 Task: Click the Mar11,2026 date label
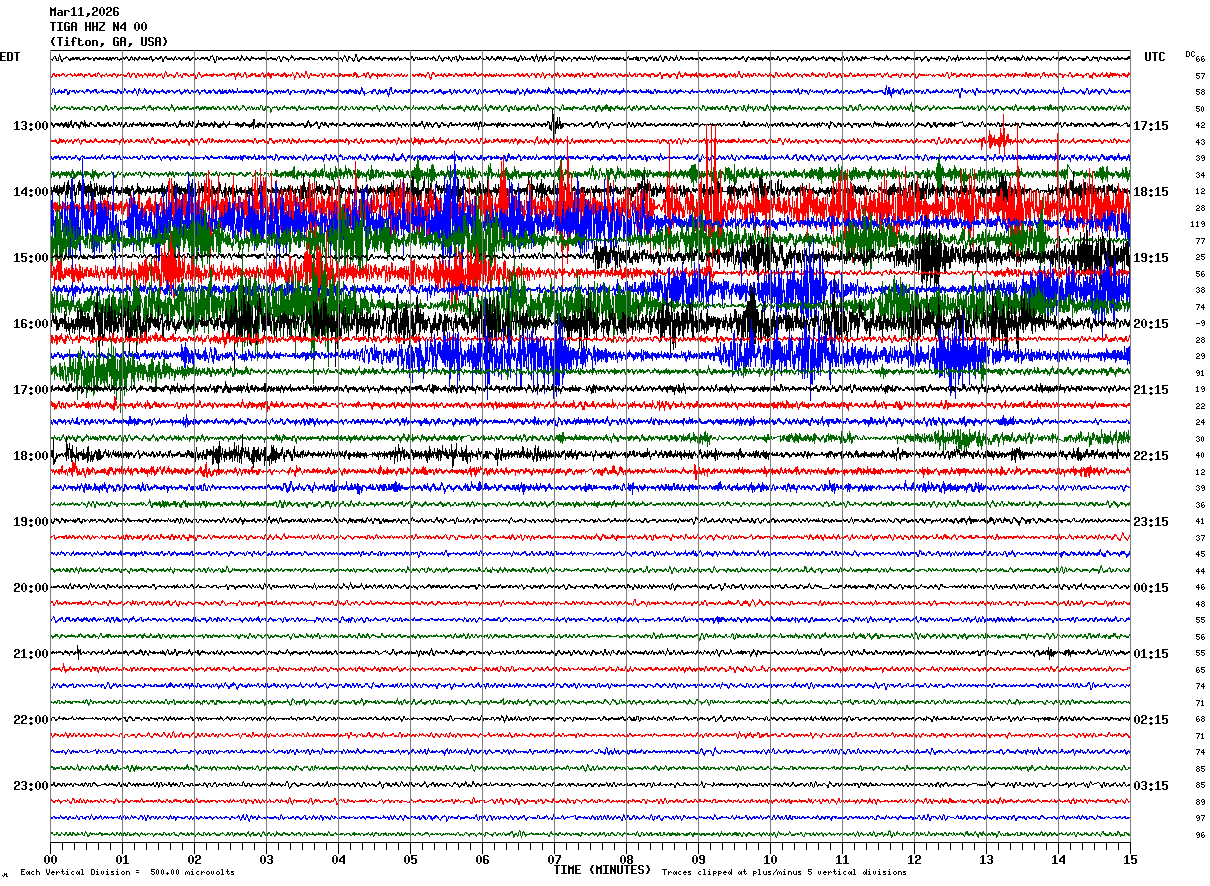click(84, 12)
